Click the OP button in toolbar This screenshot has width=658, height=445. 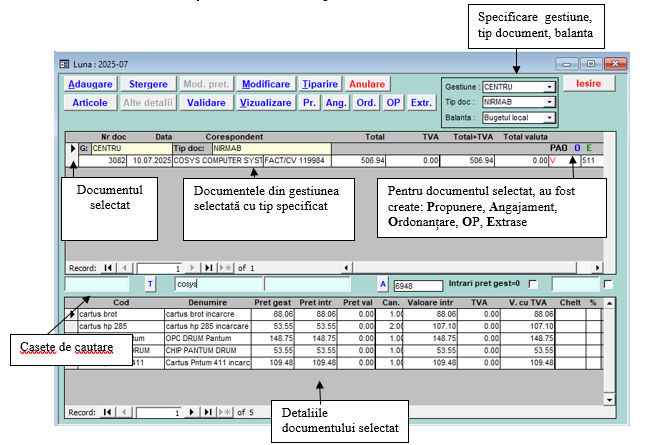click(x=393, y=102)
